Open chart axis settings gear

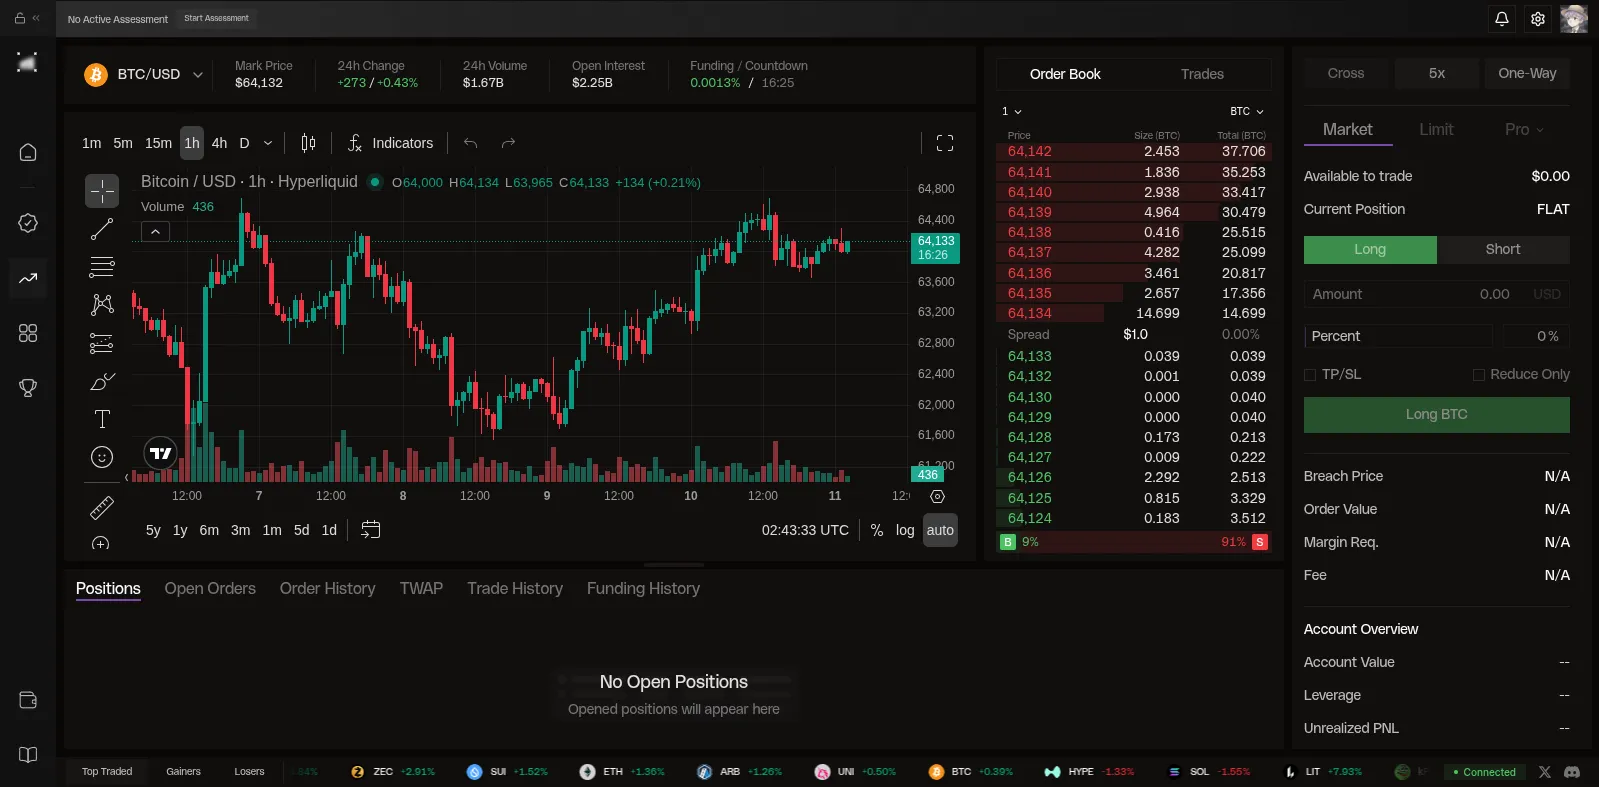937,496
